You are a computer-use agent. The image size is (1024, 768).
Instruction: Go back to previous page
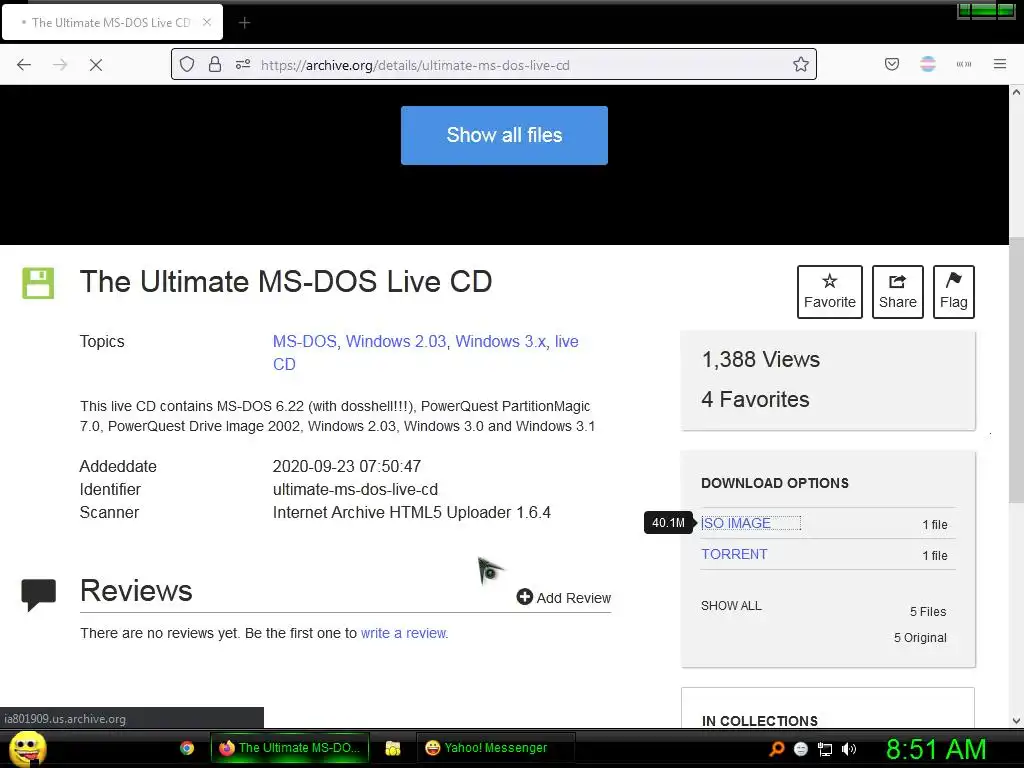[x=24, y=65]
